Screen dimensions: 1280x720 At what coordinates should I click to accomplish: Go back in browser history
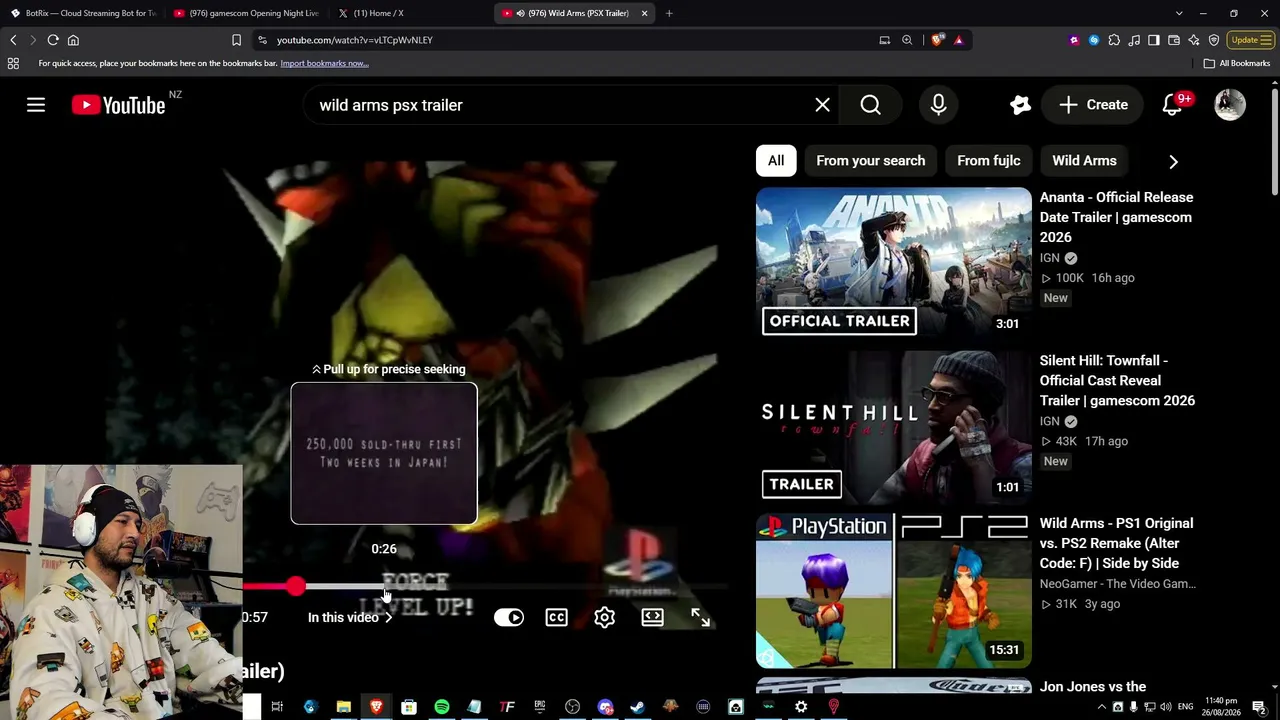point(13,40)
